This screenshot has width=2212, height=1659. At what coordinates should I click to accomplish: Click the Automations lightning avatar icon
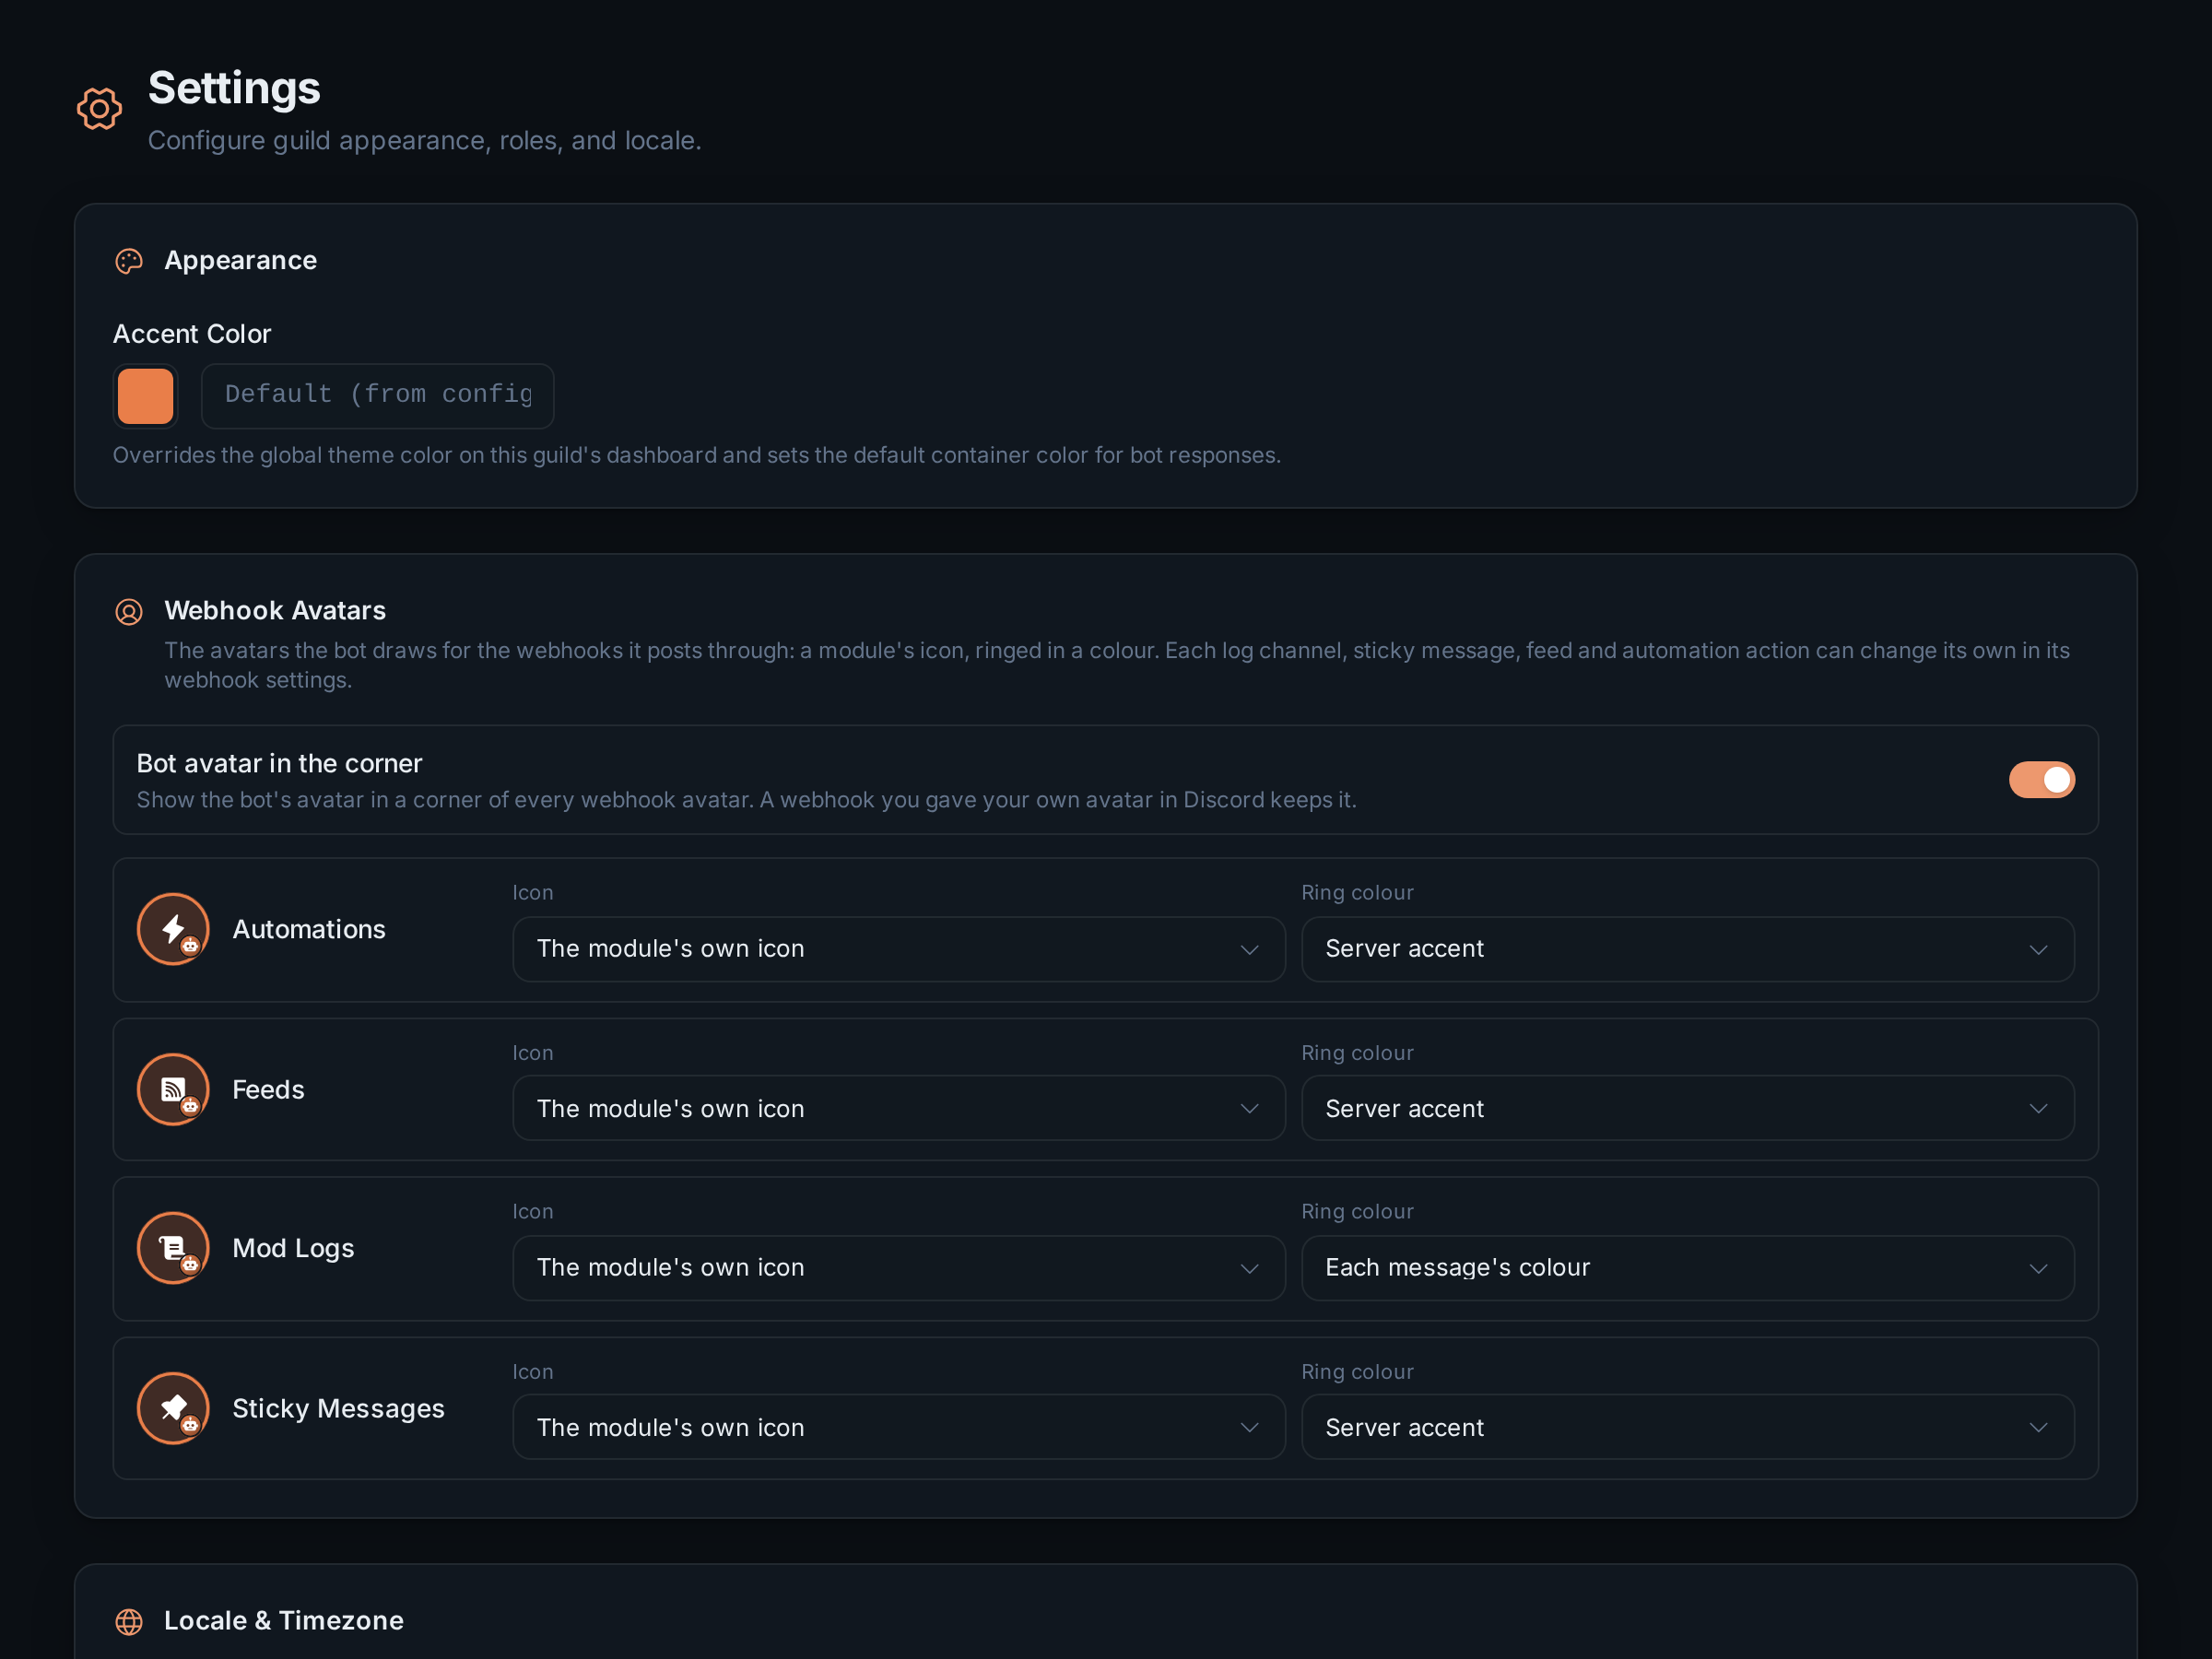click(173, 929)
